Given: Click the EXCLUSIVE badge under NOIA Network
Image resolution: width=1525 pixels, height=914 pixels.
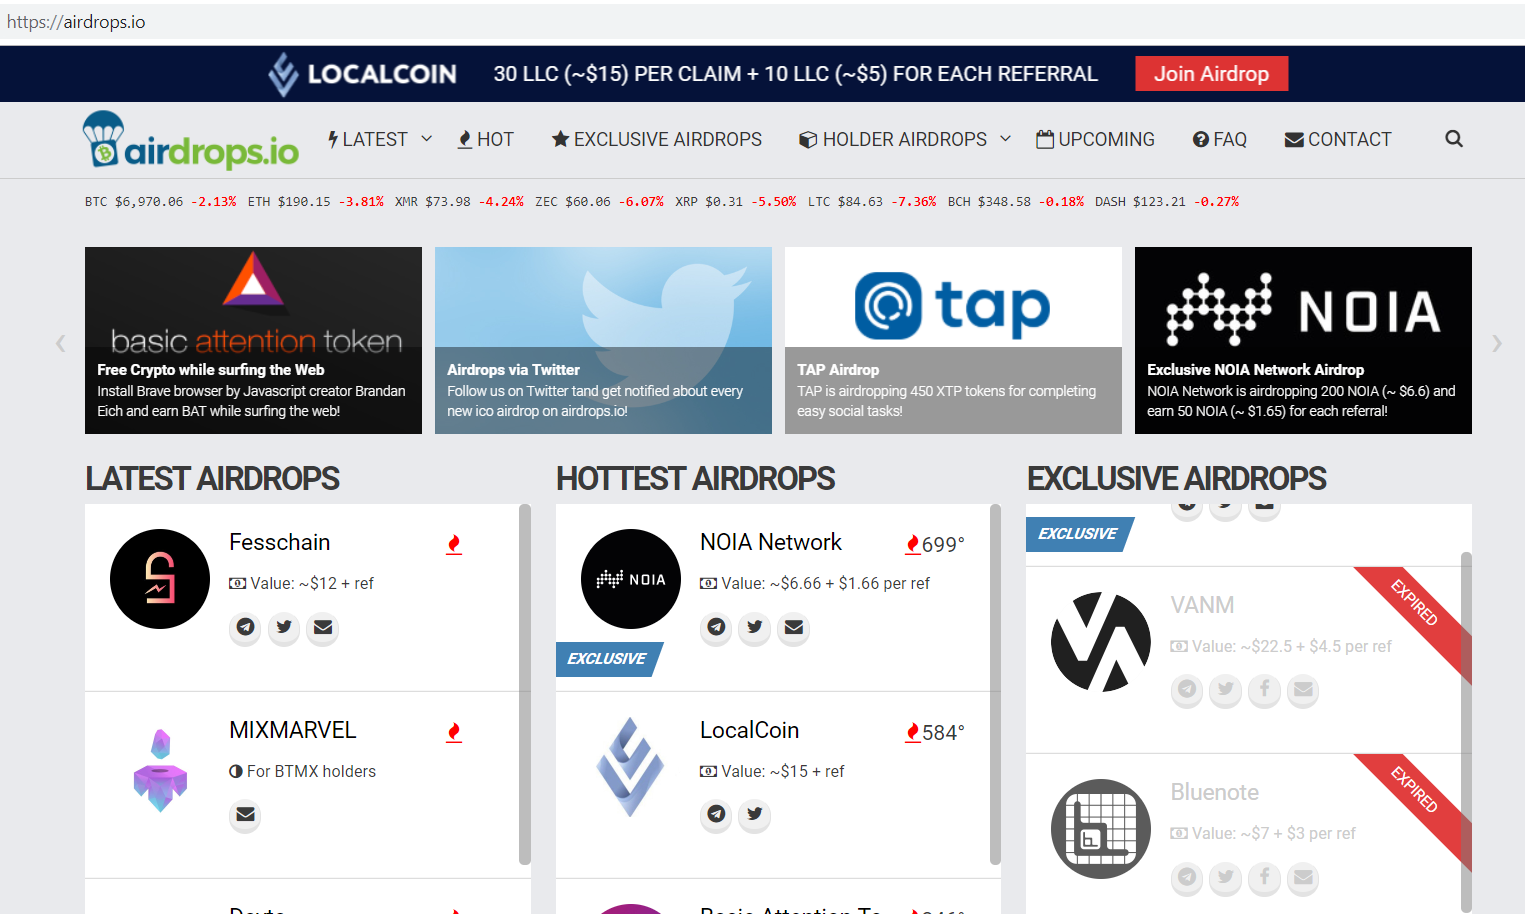Looking at the screenshot, I should coord(607,659).
